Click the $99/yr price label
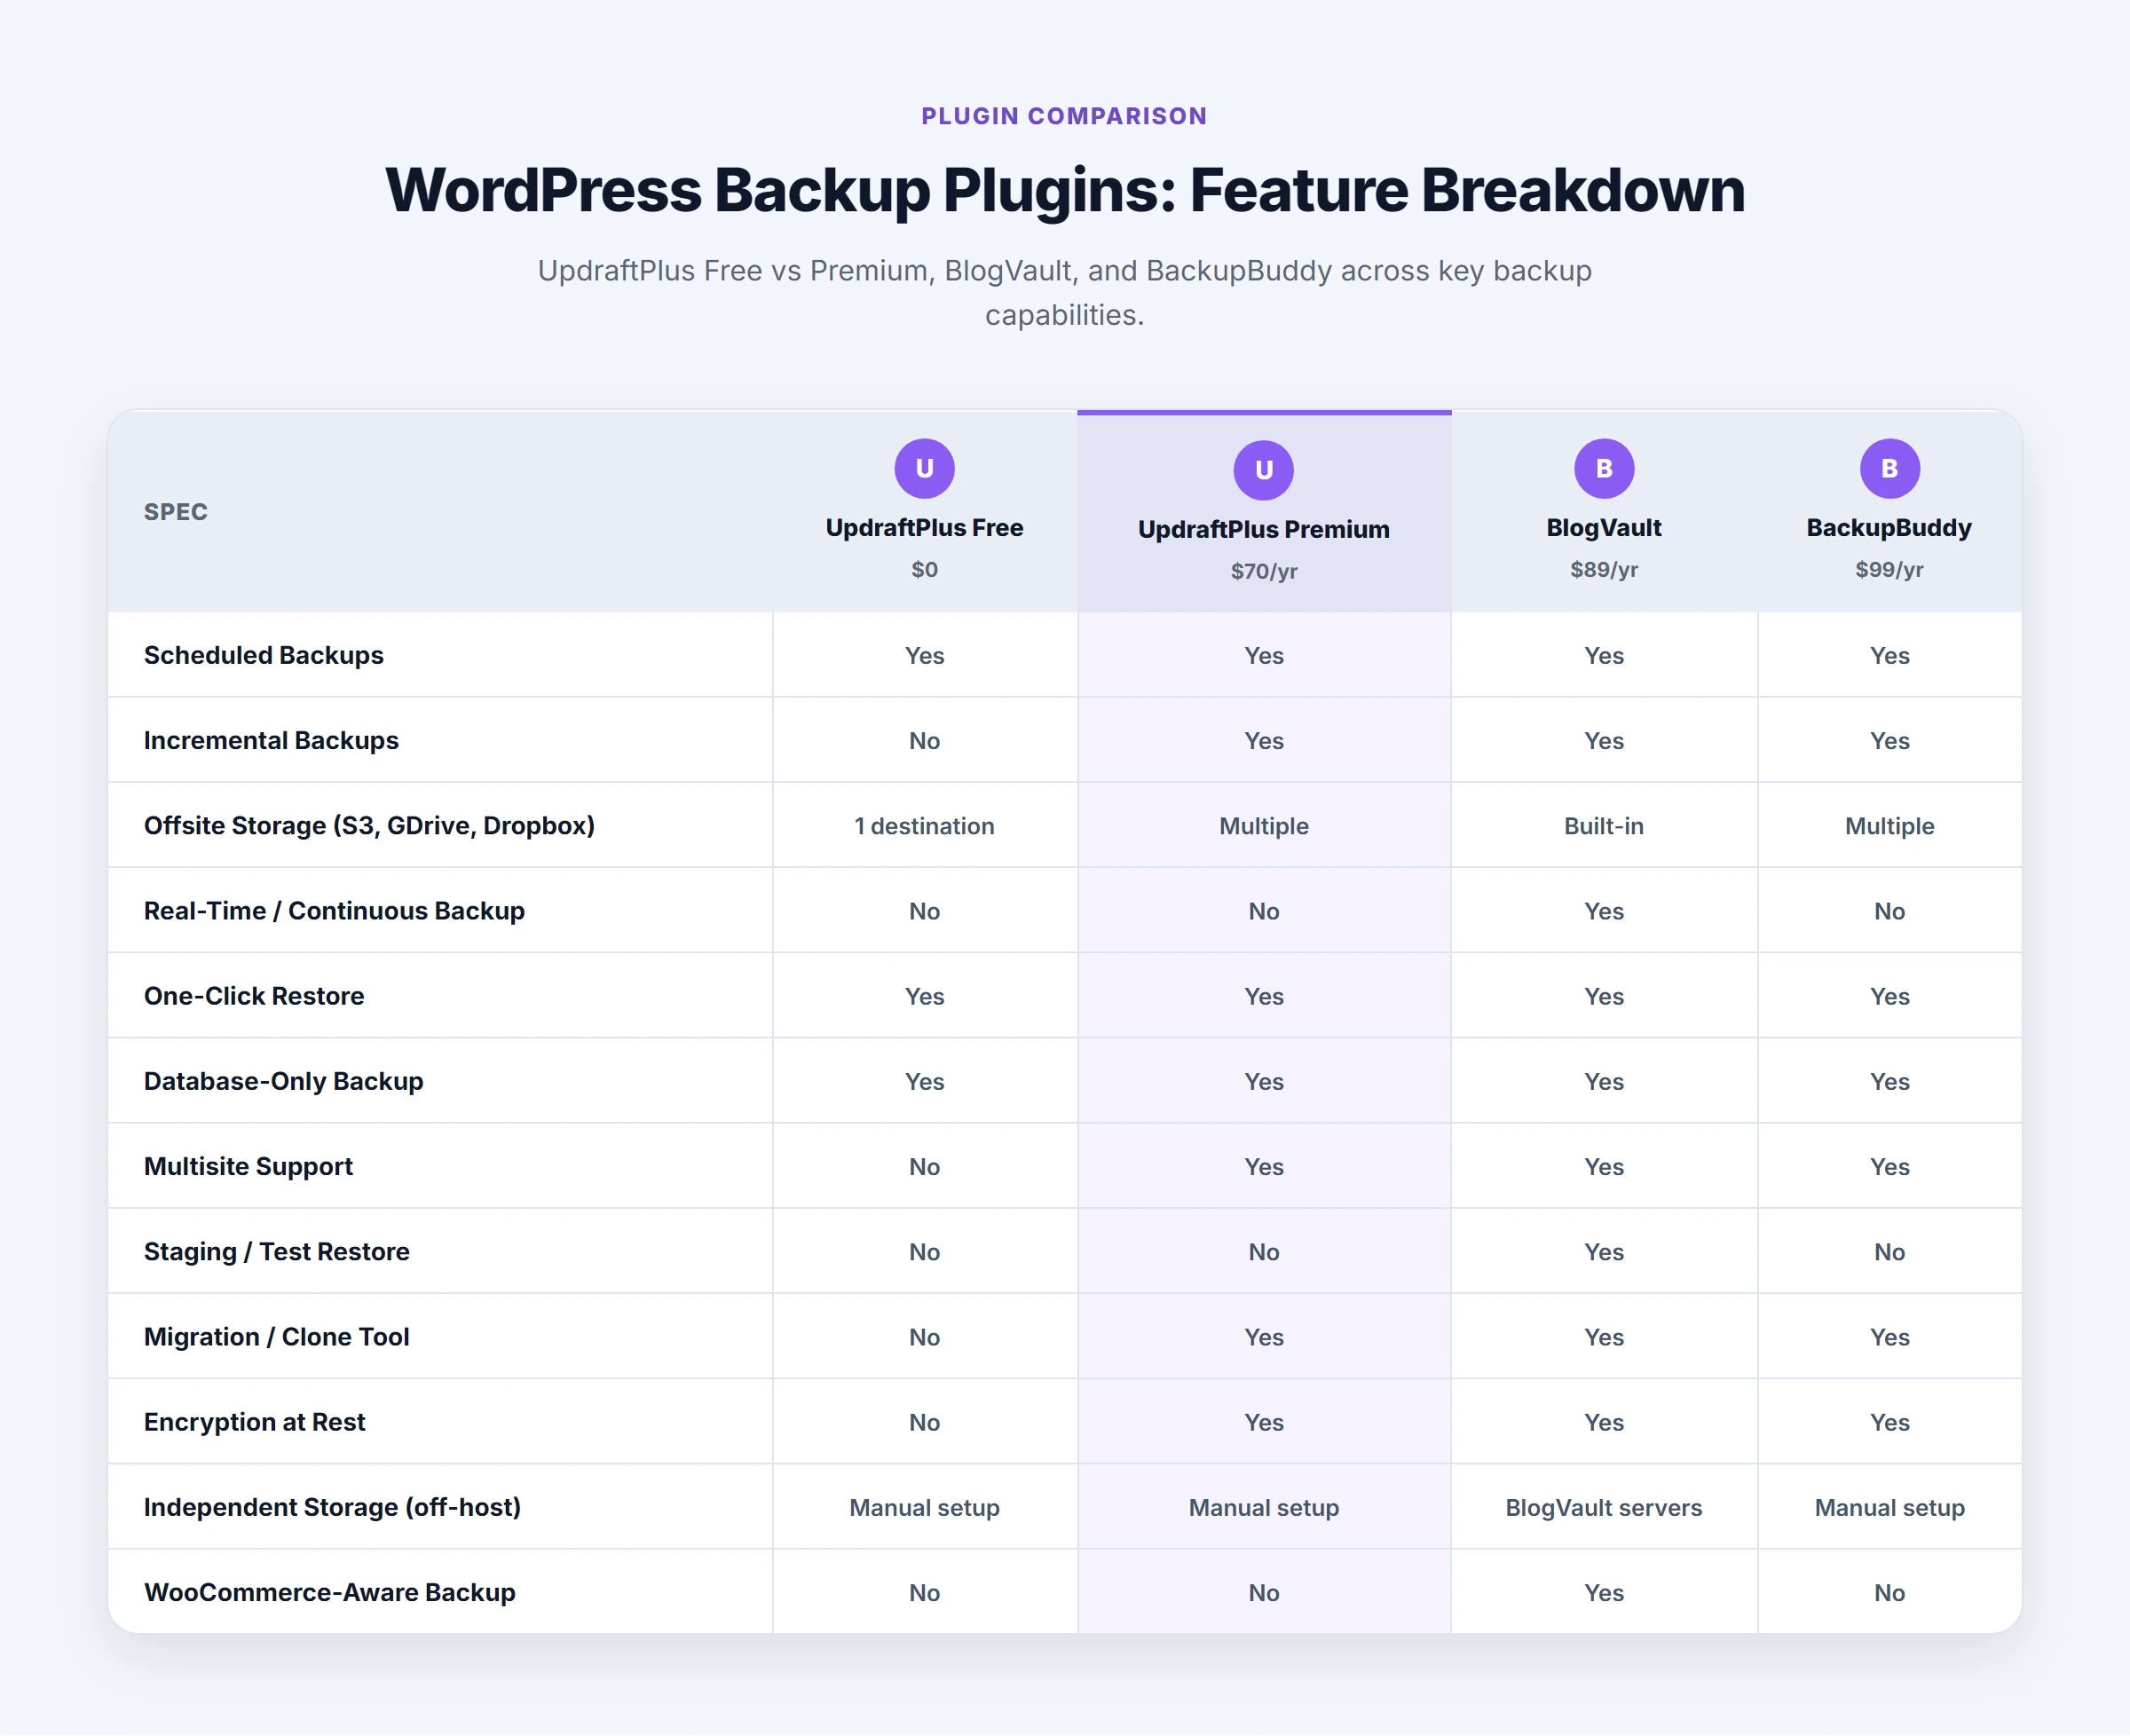The width and height of the screenshot is (2130, 1736). tap(1889, 570)
